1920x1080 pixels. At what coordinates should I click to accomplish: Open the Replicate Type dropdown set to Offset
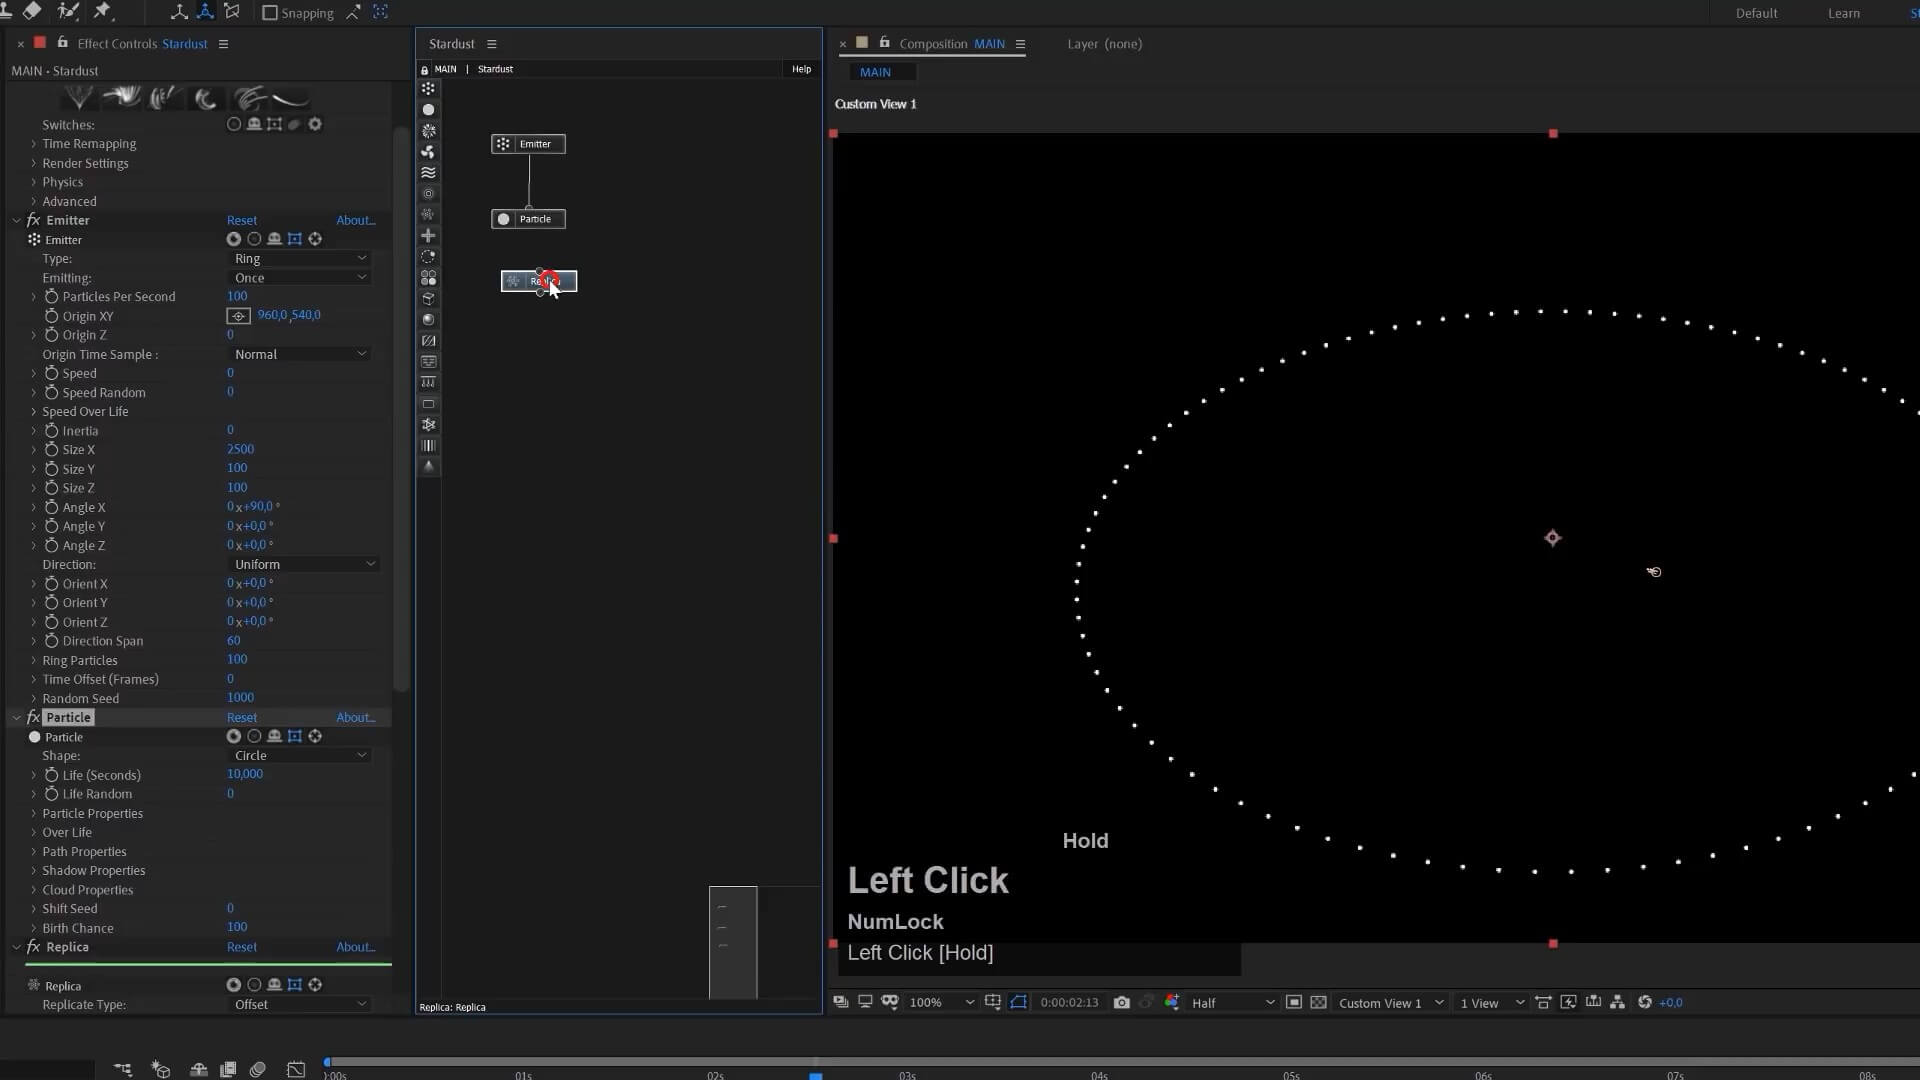[300, 1004]
